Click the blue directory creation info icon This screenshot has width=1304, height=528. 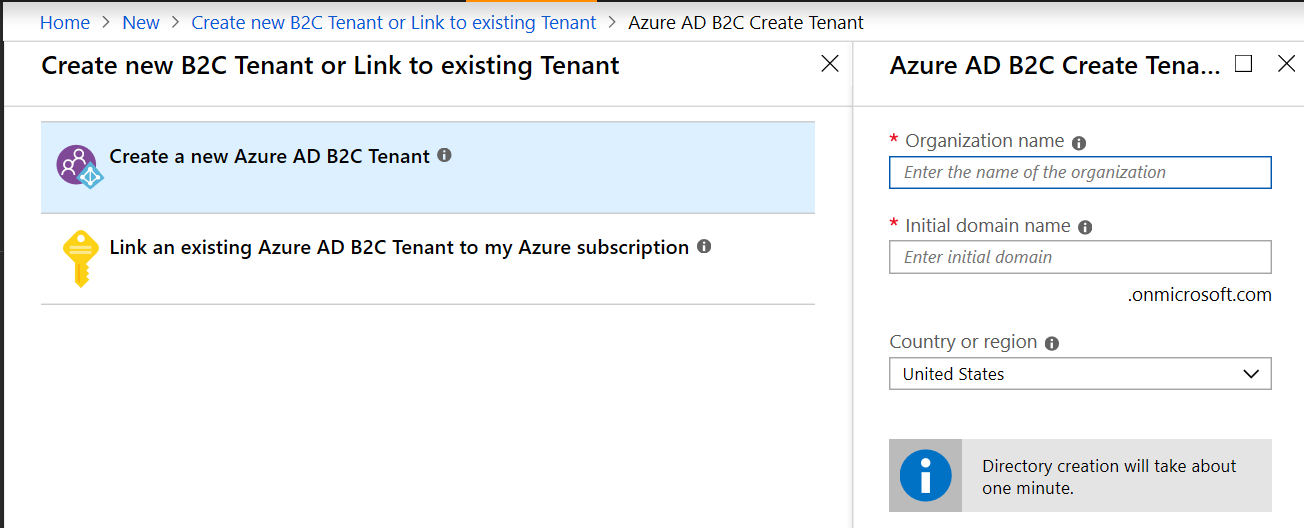(x=925, y=476)
